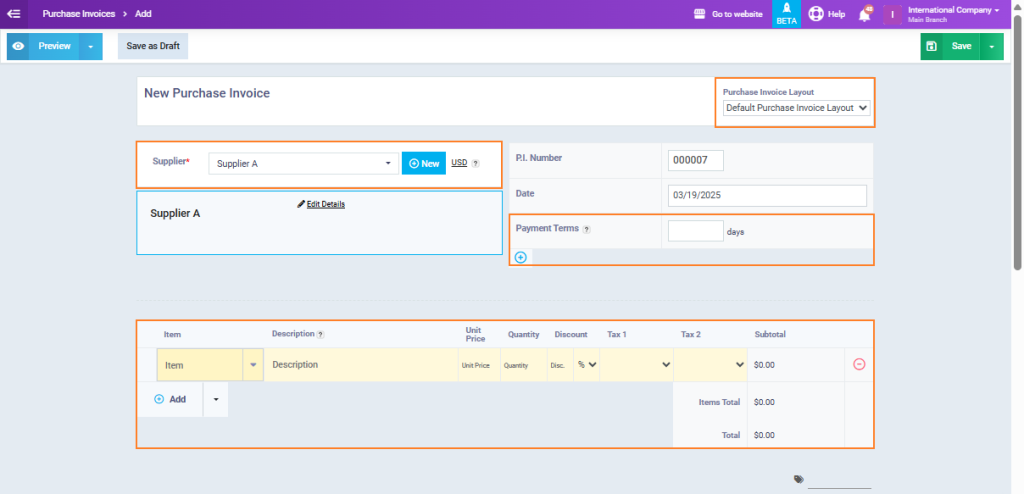Click the field next to the tag icon
Screen dimensions: 1024x494
pos(839,482)
